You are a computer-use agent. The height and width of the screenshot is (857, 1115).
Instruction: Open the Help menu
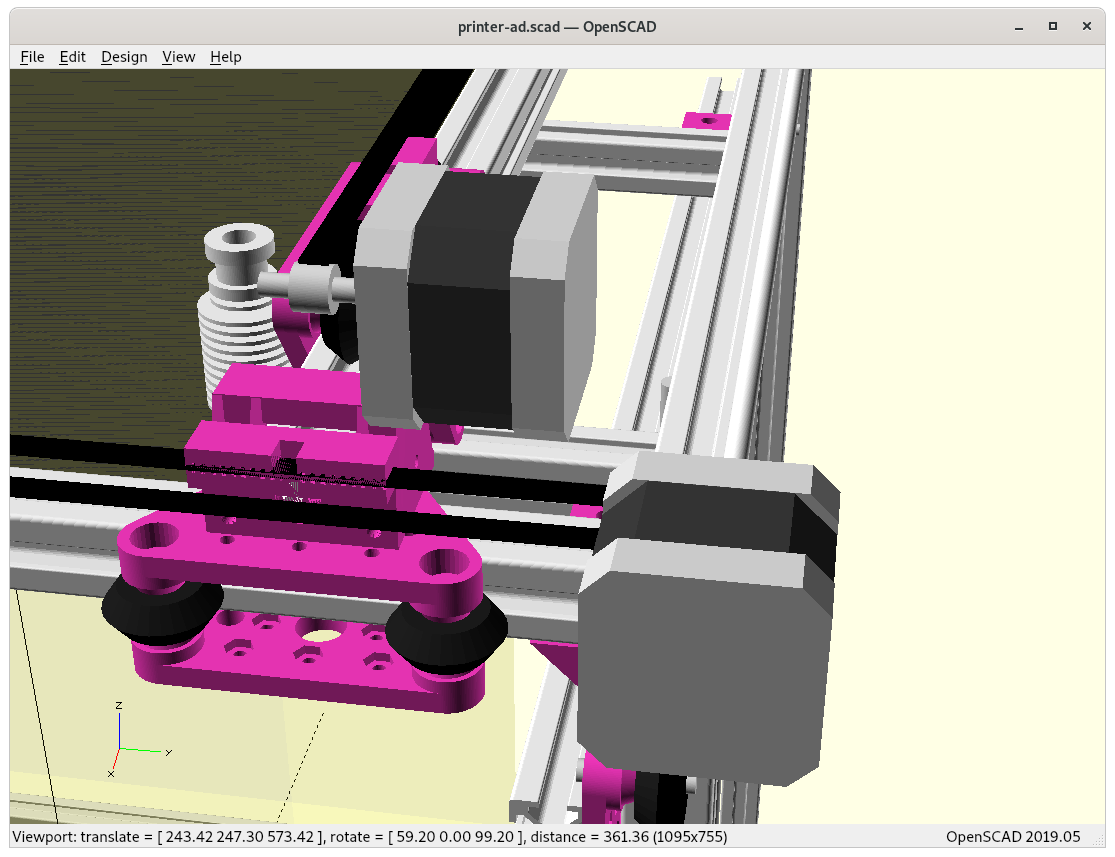[225, 57]
